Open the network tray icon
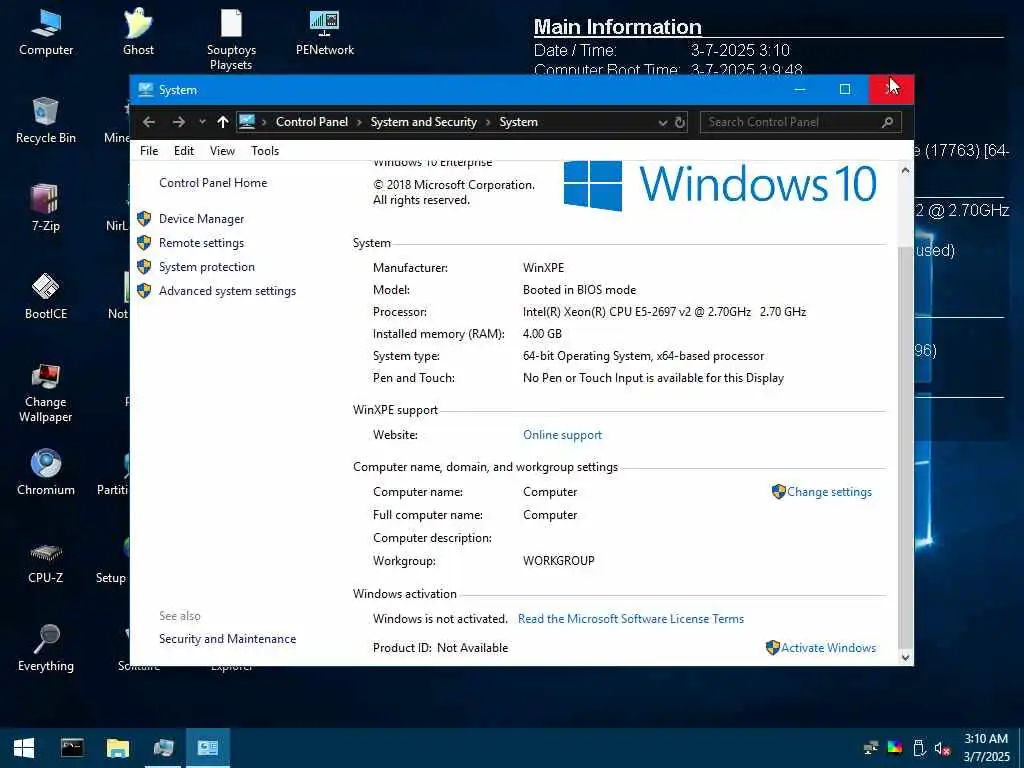 [x=871, y=748]
